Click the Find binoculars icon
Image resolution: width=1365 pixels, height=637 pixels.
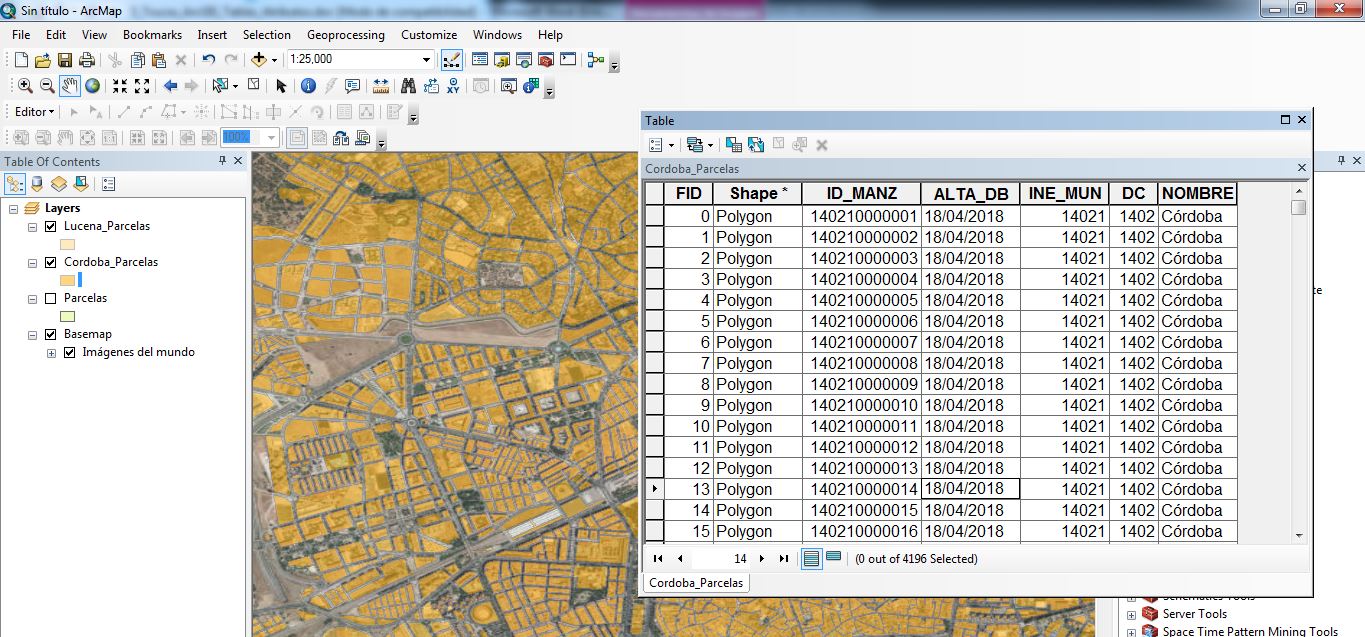pos(408,86)
